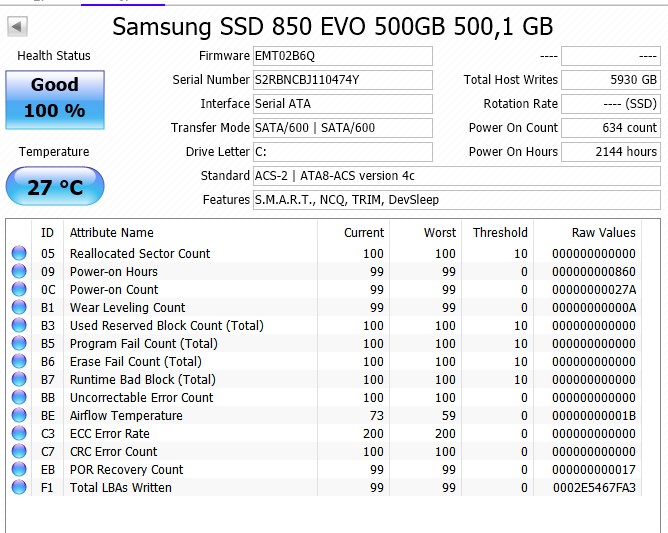Click the status orb for Uncorrectable Error Count
668x533 pixels.
tap(19, 397)
